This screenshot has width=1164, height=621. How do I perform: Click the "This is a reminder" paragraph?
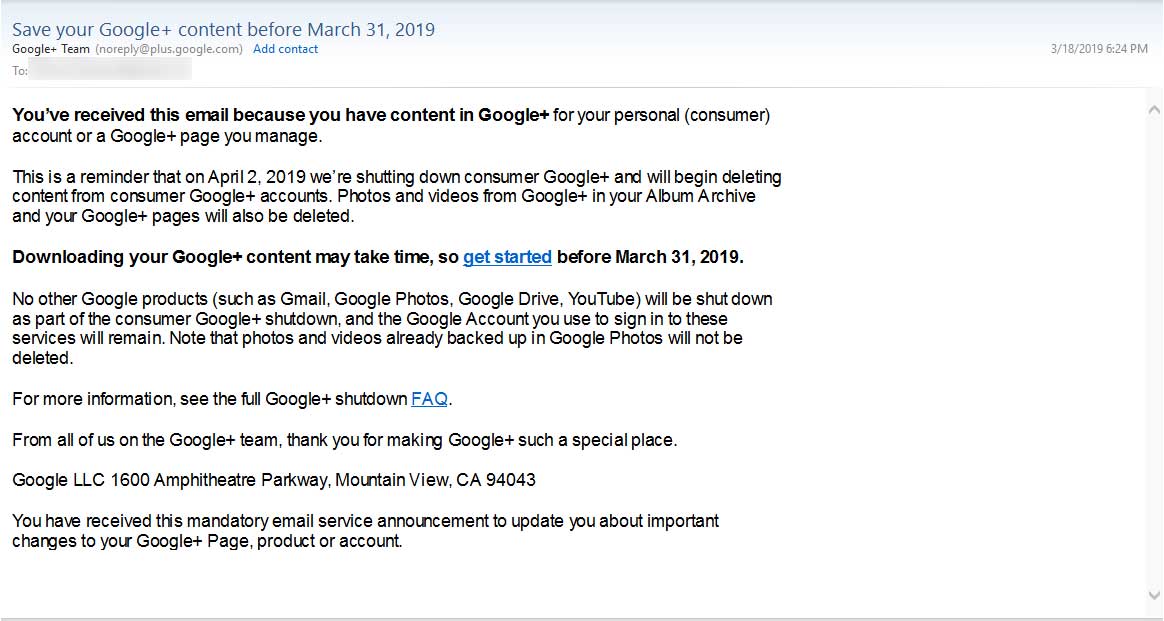click(x=396, y=197)
